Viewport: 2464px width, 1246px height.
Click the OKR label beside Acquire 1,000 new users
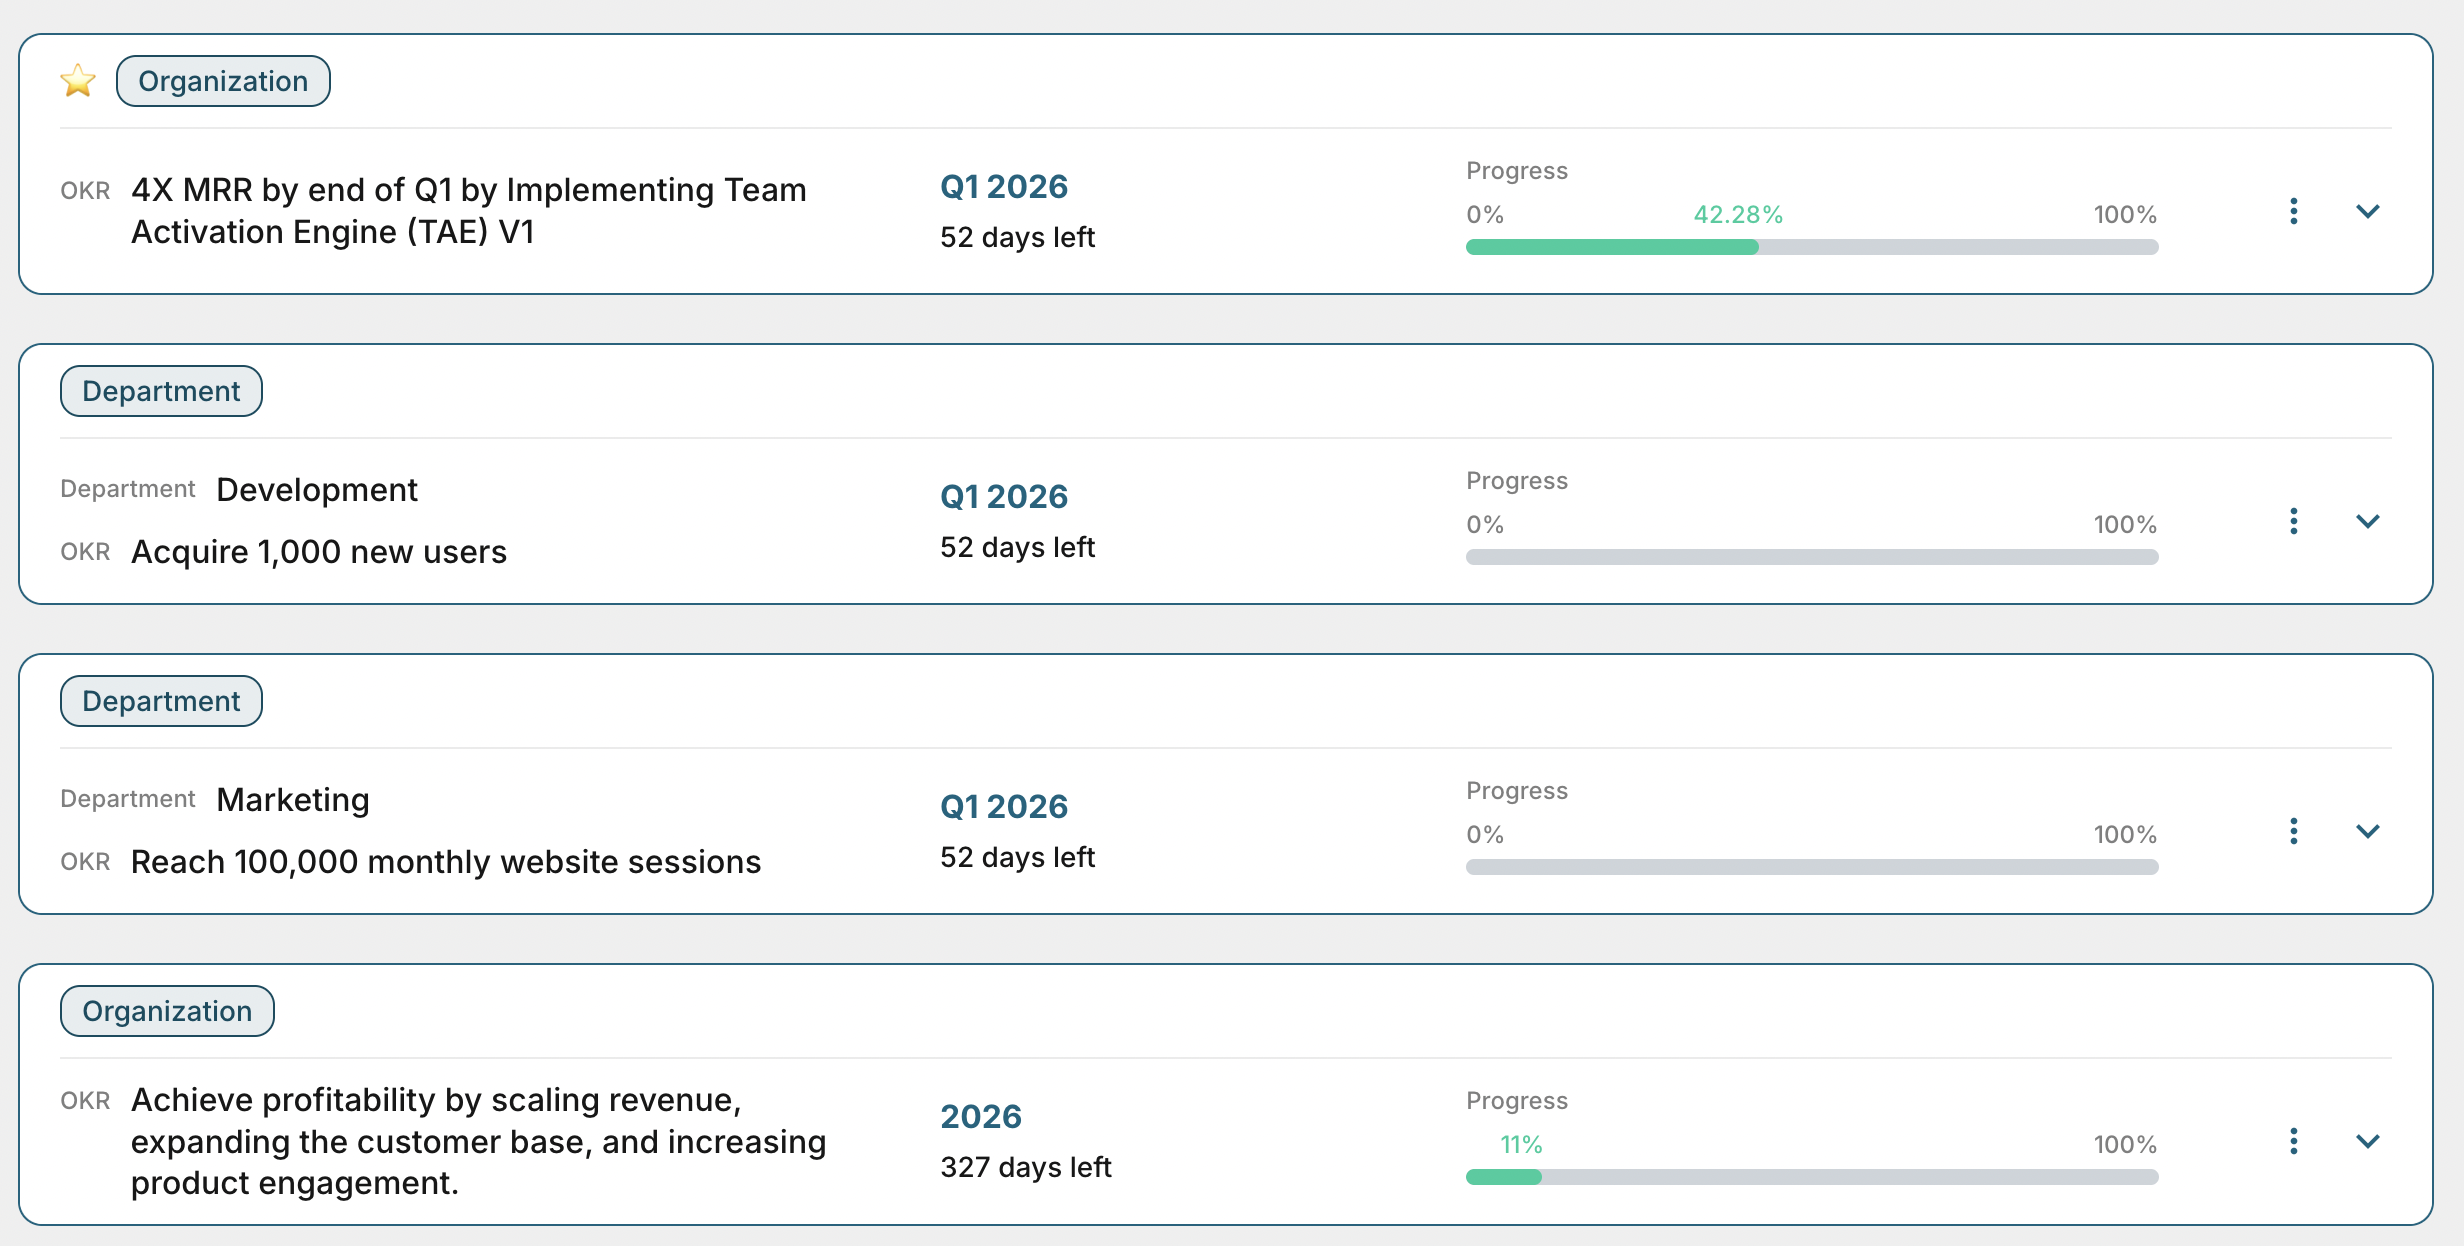84,551
